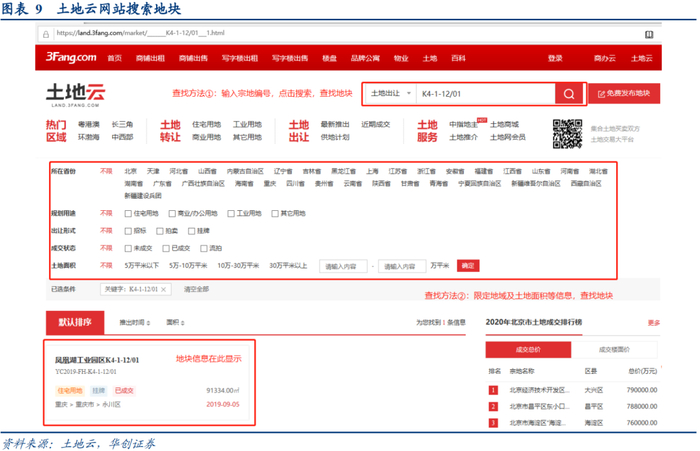
Task: Open 北京市昌平区东小口 ranking entry
Action: (x=539, y=406)
